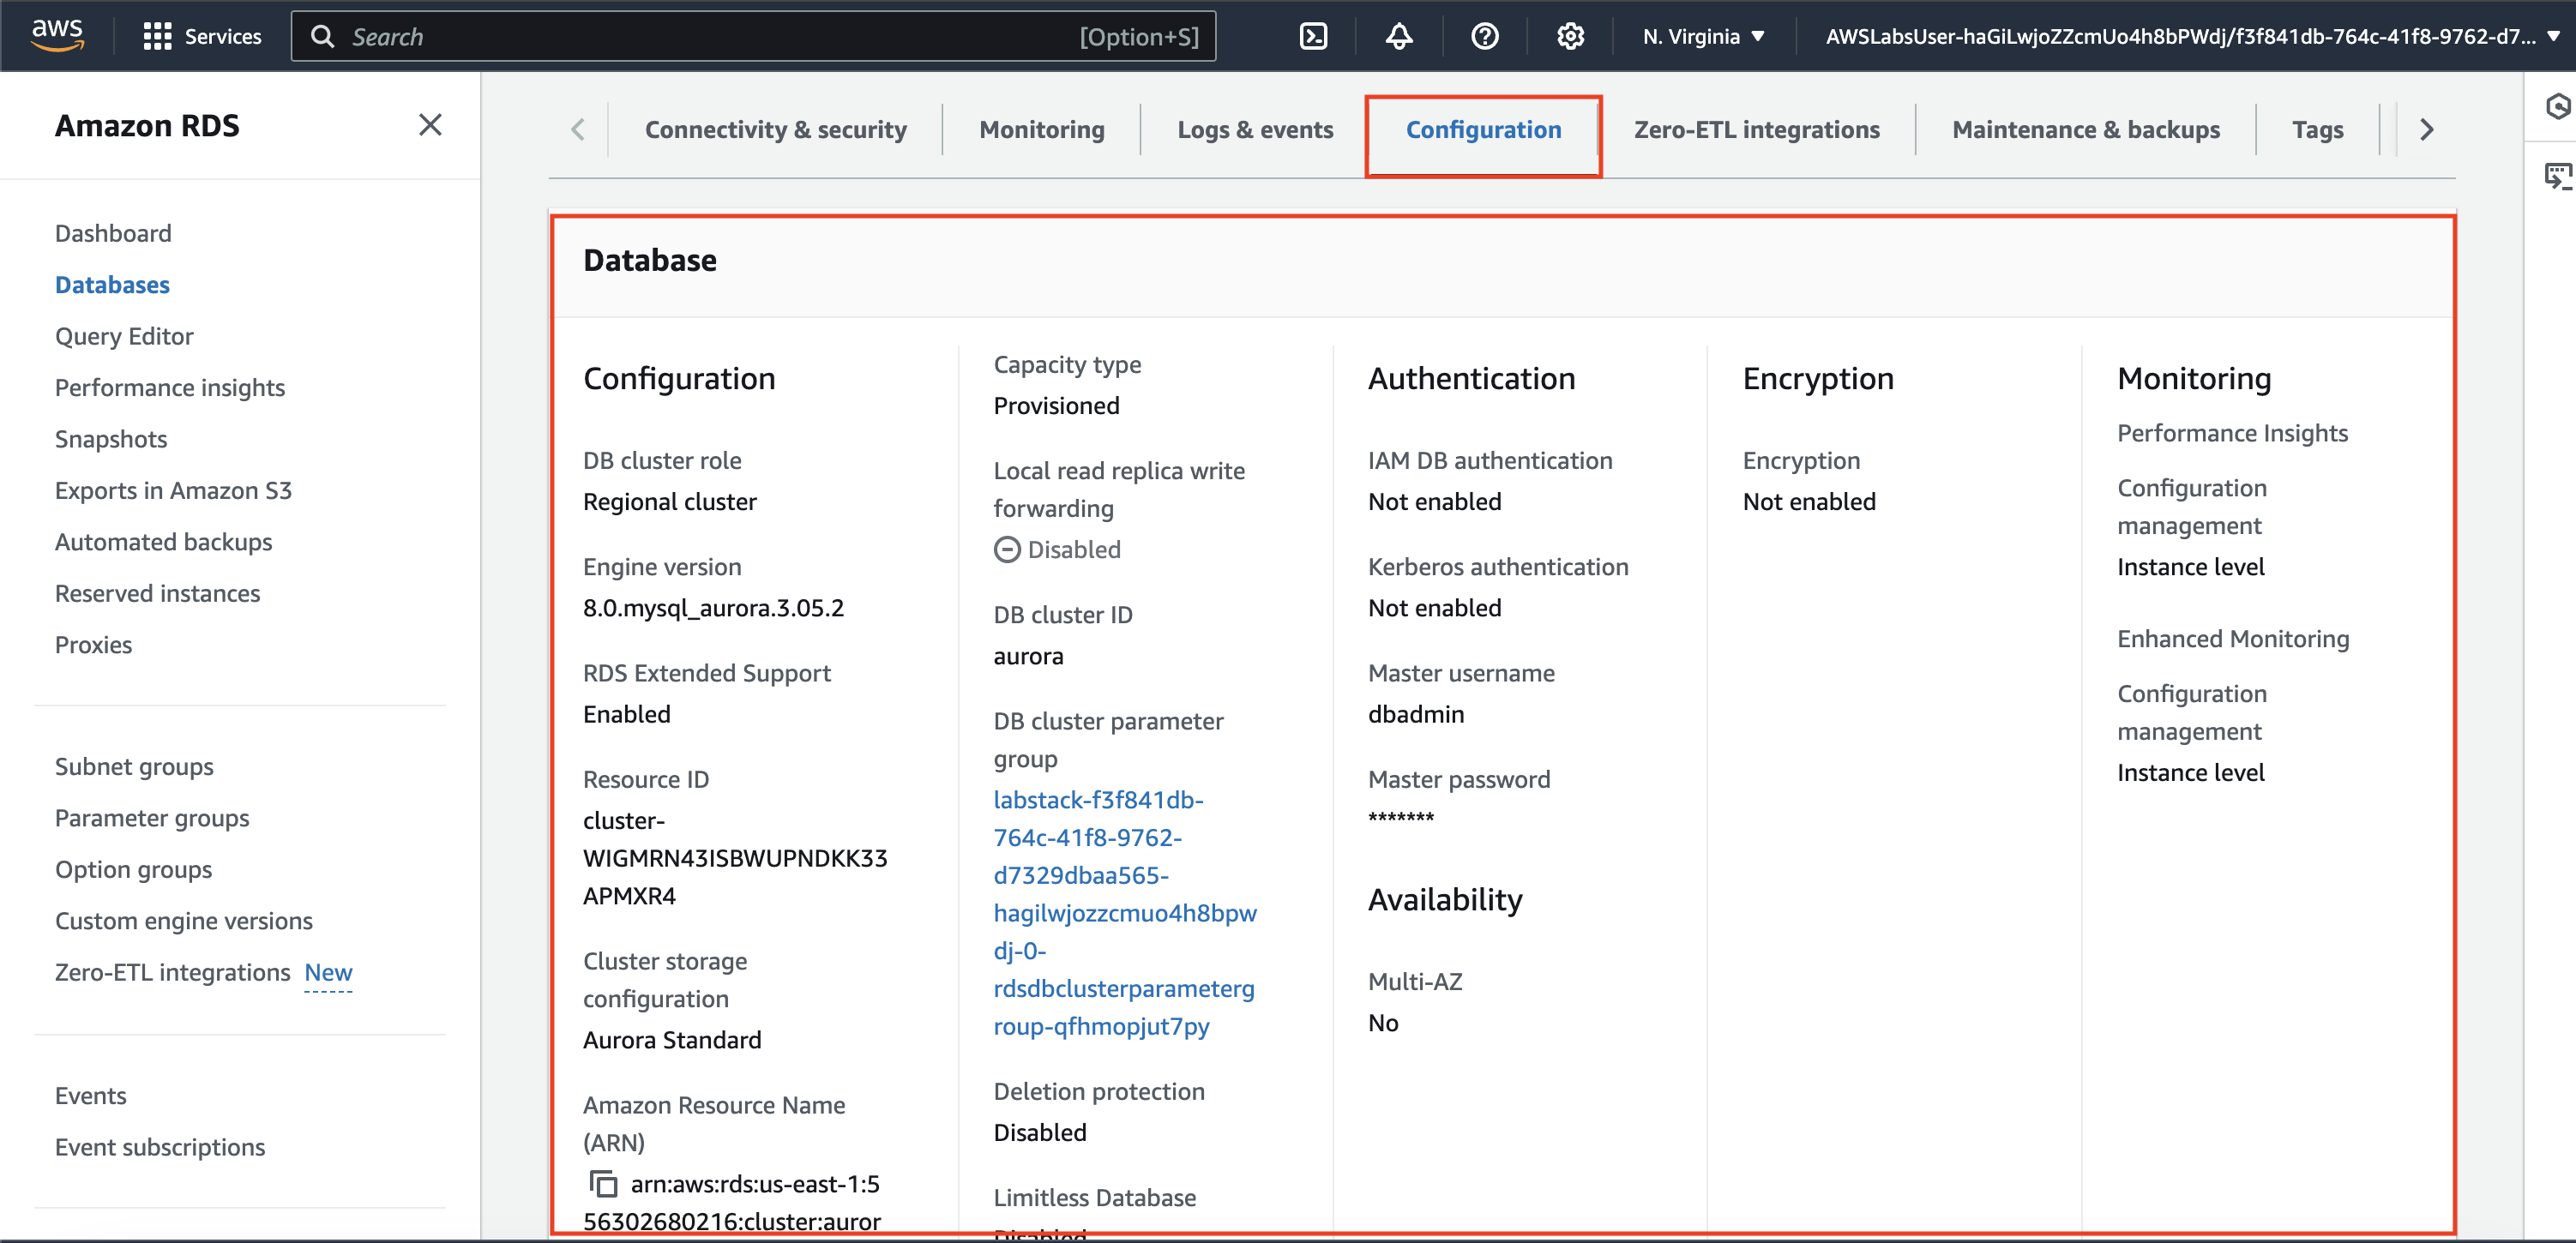Image resolution: width=2576 pixels, height=1243 pixels.
Task: Open the AWSLabsUser account dropdown
Action: [x=2193, y=36]
